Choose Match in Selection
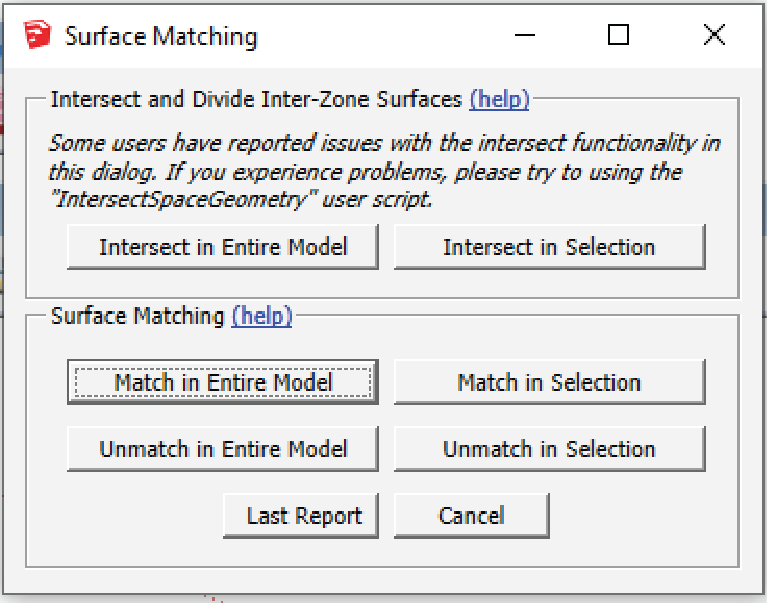The width and height of the screenshot is (767, 603). point(549,382)
